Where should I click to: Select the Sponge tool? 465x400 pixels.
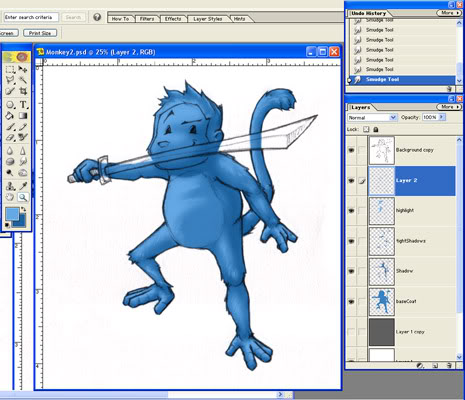pos(10,161)
